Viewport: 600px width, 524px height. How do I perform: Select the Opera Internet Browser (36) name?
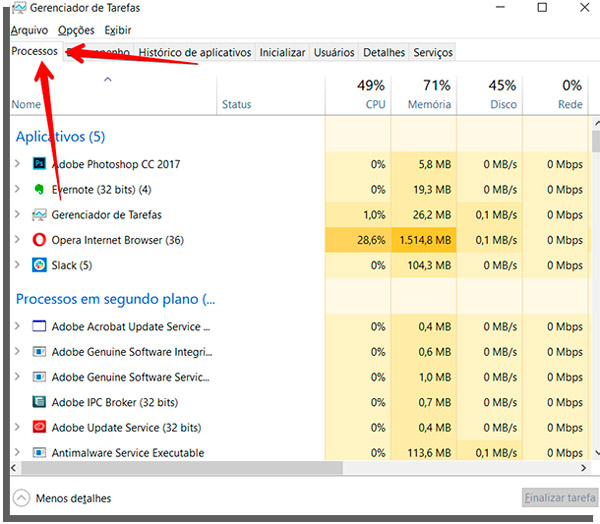(x=117, y=240)
